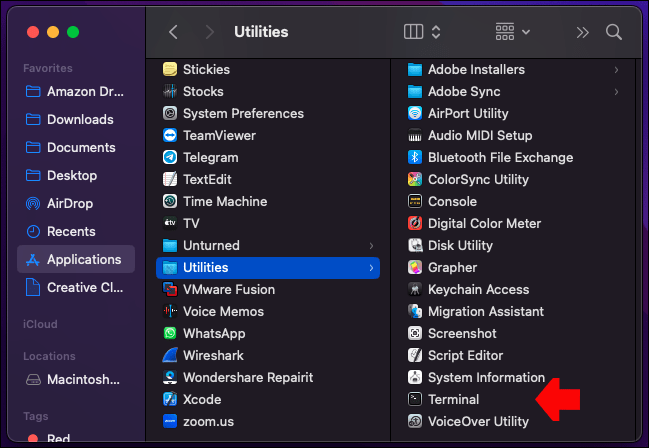Click the Xcode app icon
The width and height of the screenshot is (649, 448).
[x=170, y=399]
